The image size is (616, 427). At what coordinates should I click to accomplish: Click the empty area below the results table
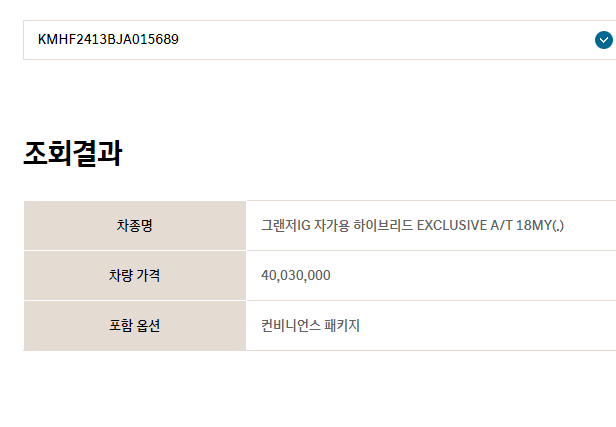308,389
